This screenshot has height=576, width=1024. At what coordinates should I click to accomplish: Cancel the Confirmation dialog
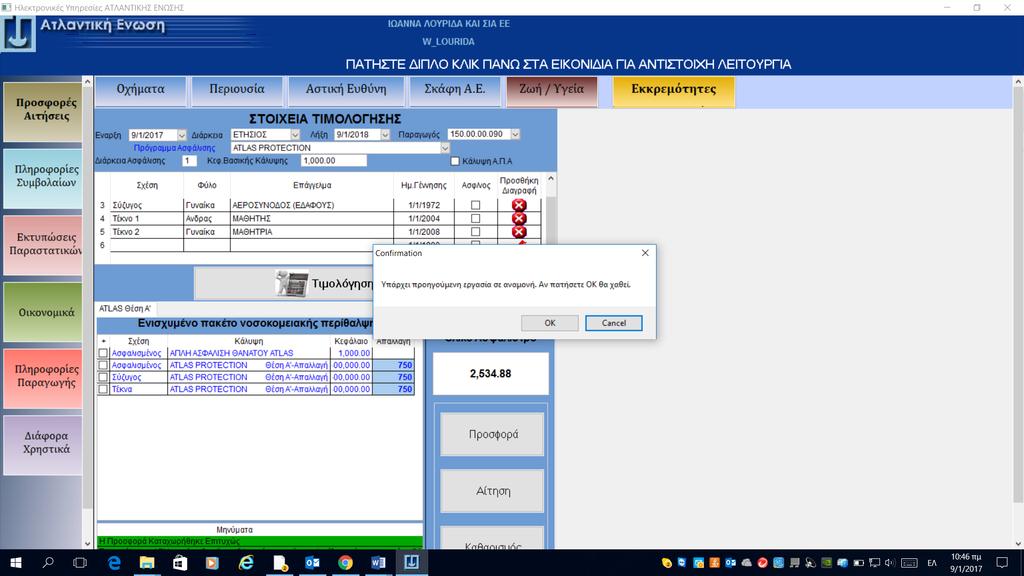click(x=614, y=323)
